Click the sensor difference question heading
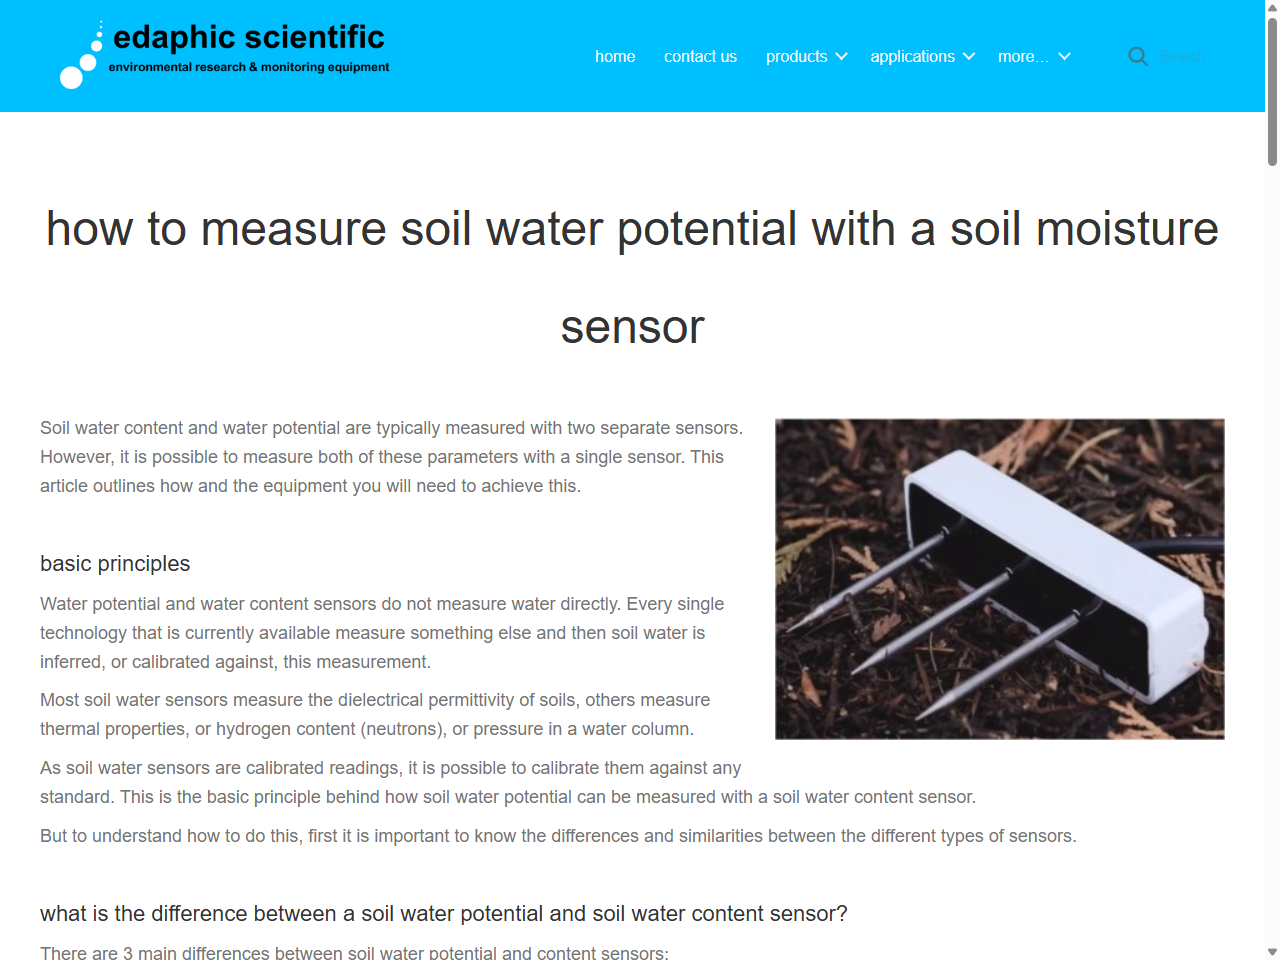The width and height of the screenshot is (1280, 960). click(443, 913)
